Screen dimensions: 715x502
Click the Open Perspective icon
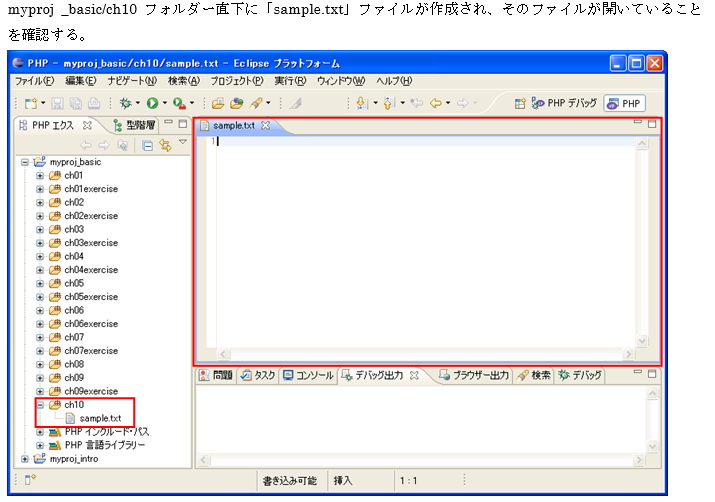(520, 104)
